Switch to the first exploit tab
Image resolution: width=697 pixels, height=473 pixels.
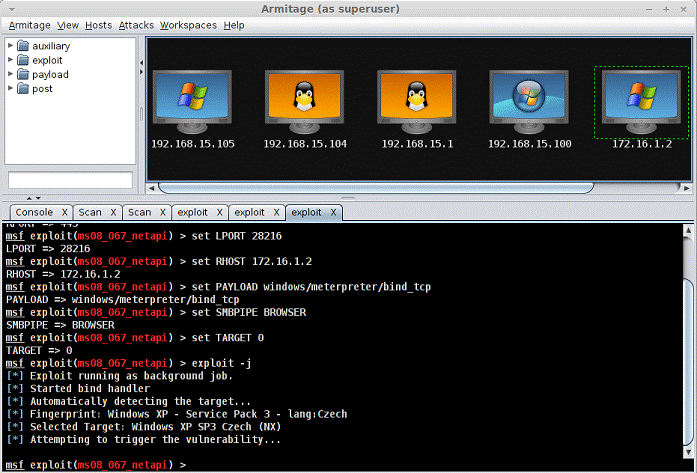pos(192,212)
